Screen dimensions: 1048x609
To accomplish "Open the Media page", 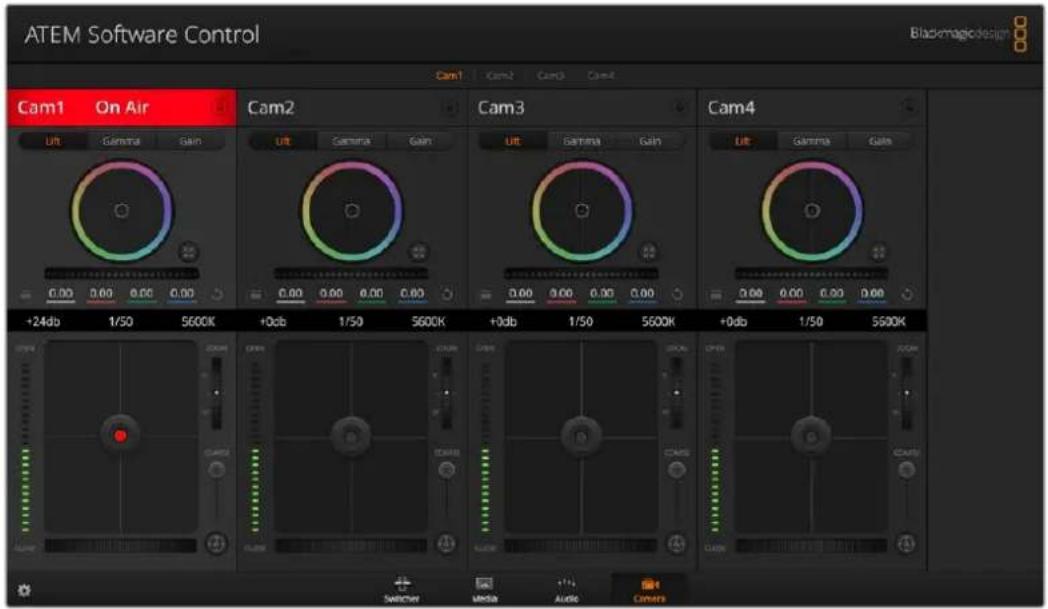I will click(485, 590).
